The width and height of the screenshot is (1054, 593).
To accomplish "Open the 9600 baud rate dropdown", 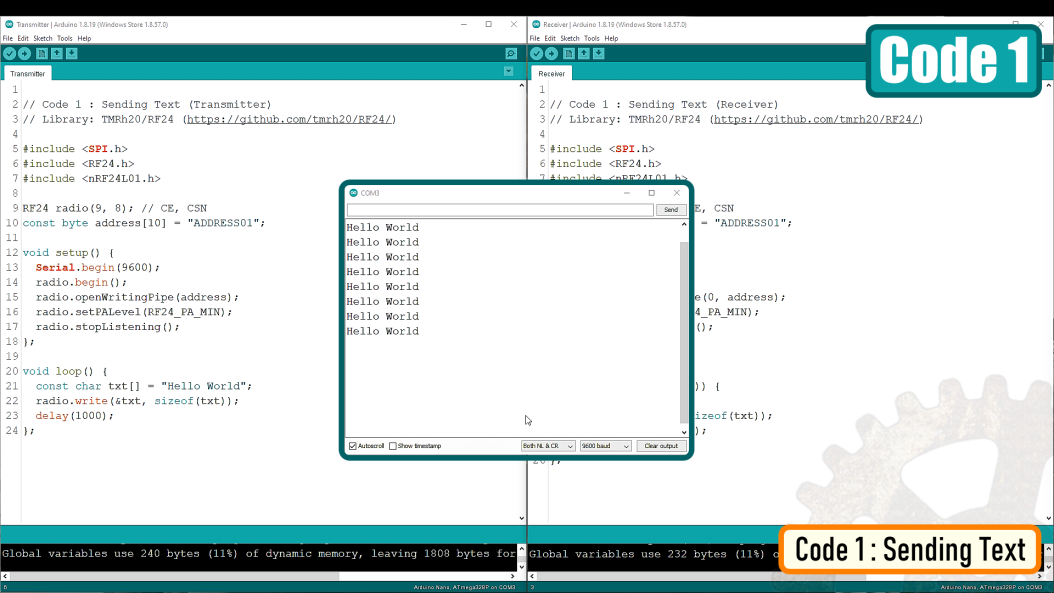I will click(x=604, y=446).
